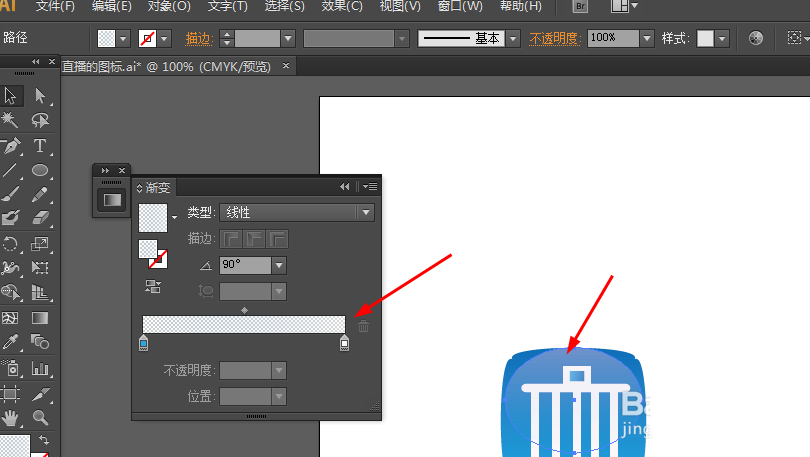Activate the Slice tool
Screen dimensions: 810x457
click(x=40, y=394)
